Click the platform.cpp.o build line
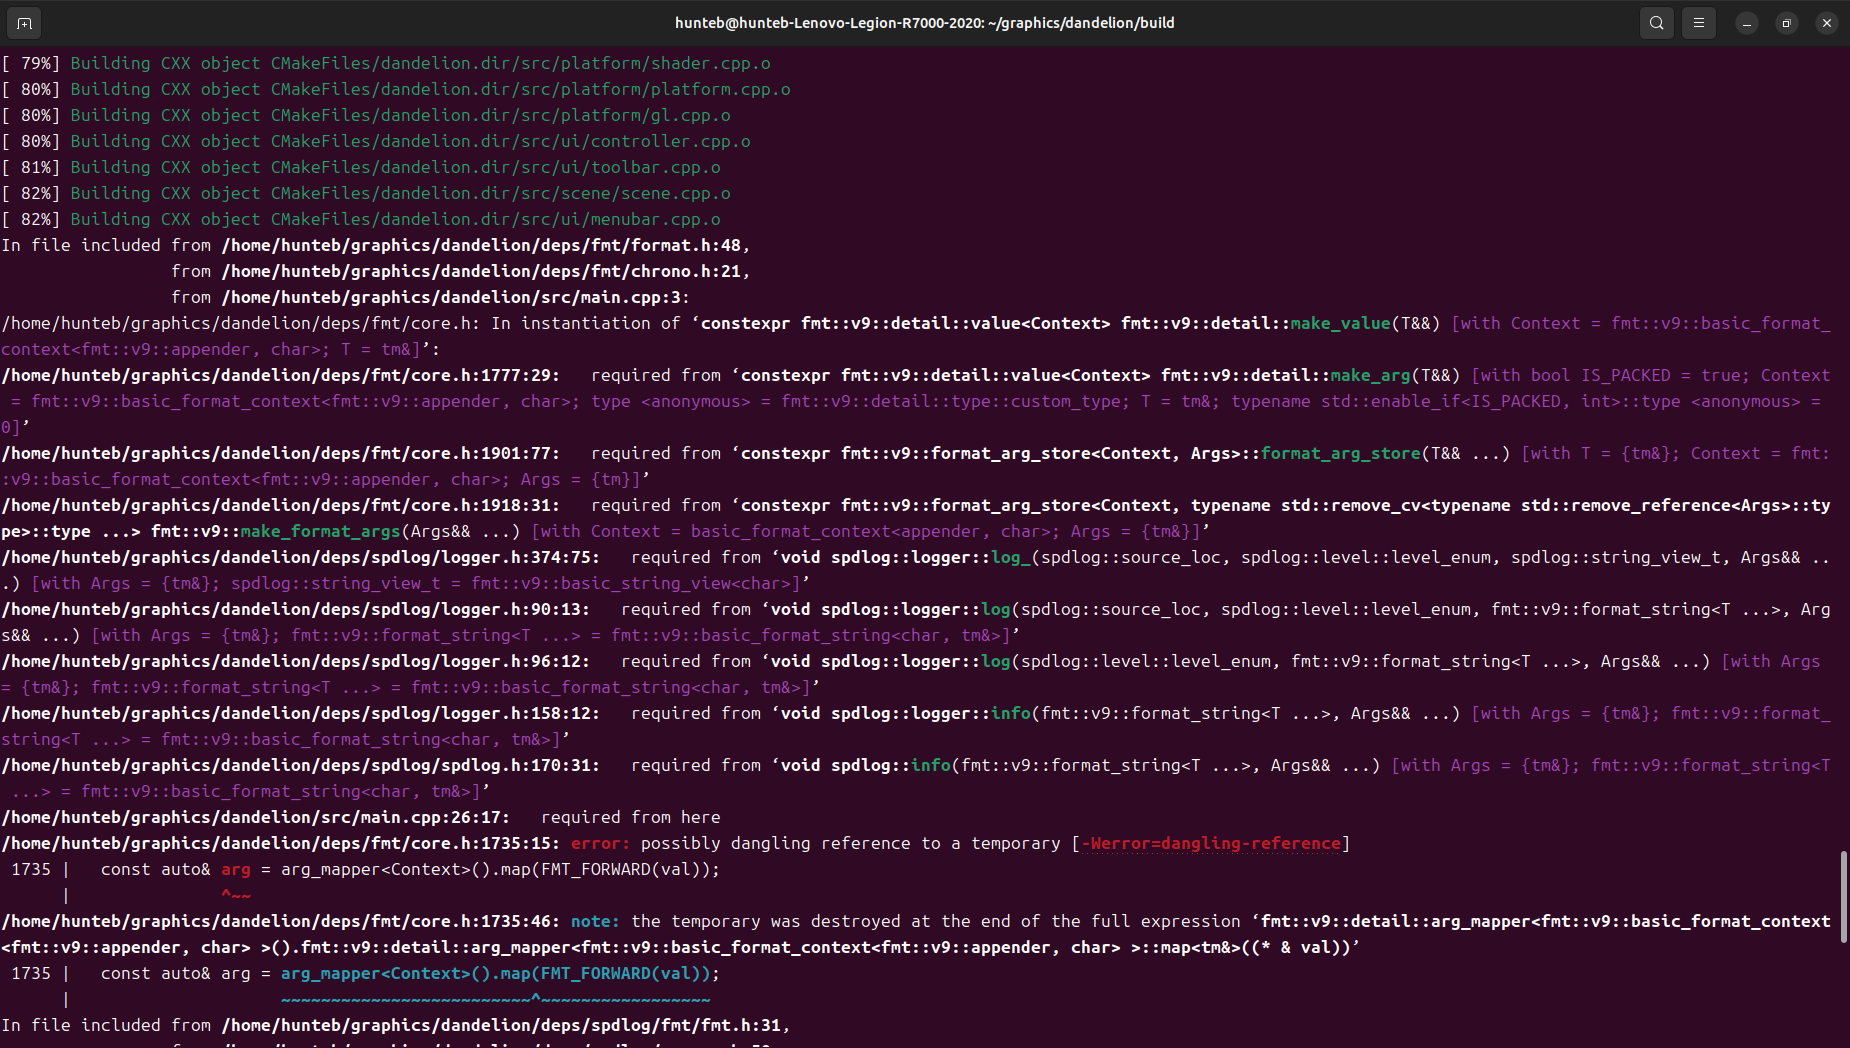This screenshot has height=1048, width=1850. tap(430, 89)
